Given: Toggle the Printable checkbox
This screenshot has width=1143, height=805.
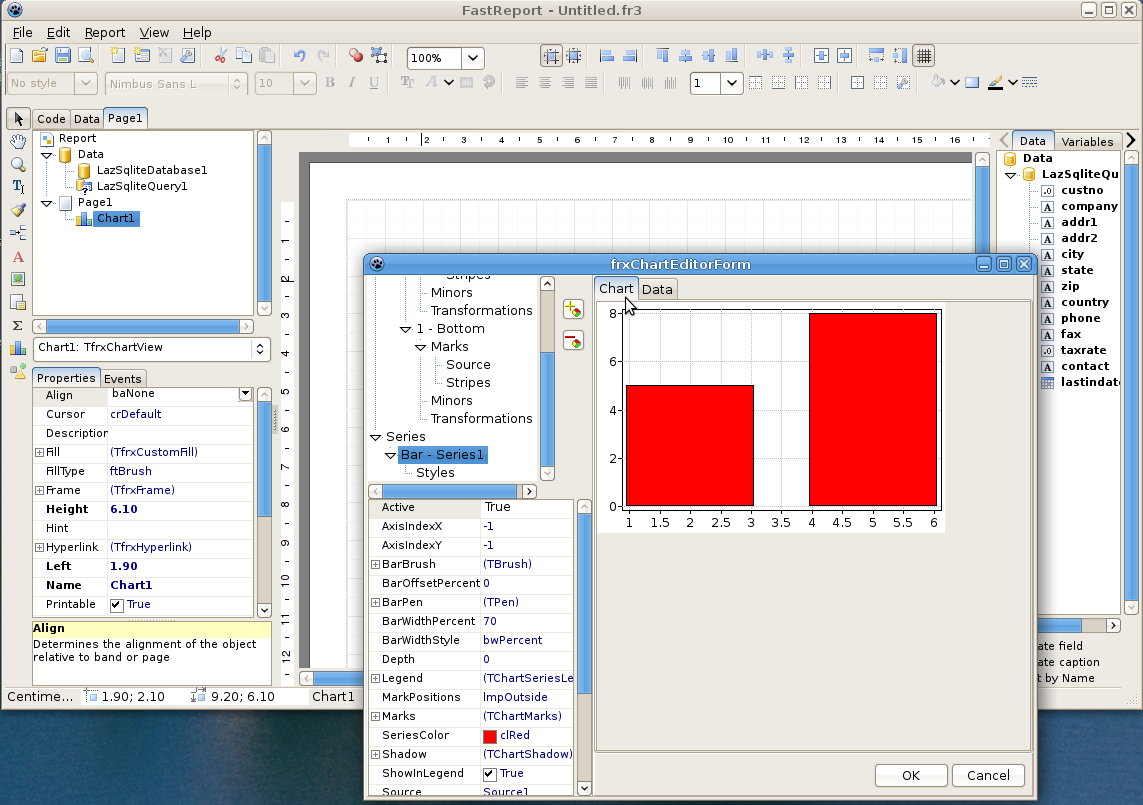Looking at the screenshot, I should (117, 605).
